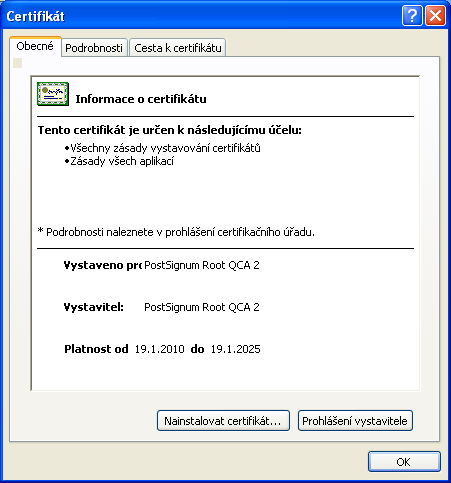Click the certificate icon image

(53, 94)
